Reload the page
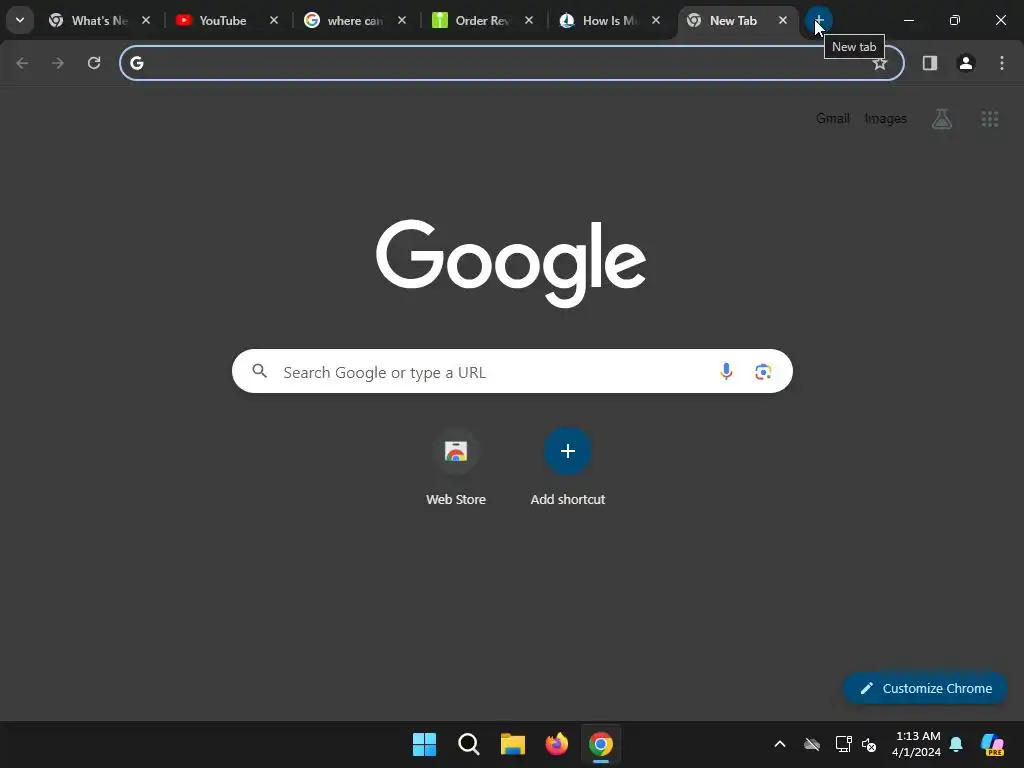1024x768 pixels. [x=94, y=63]
